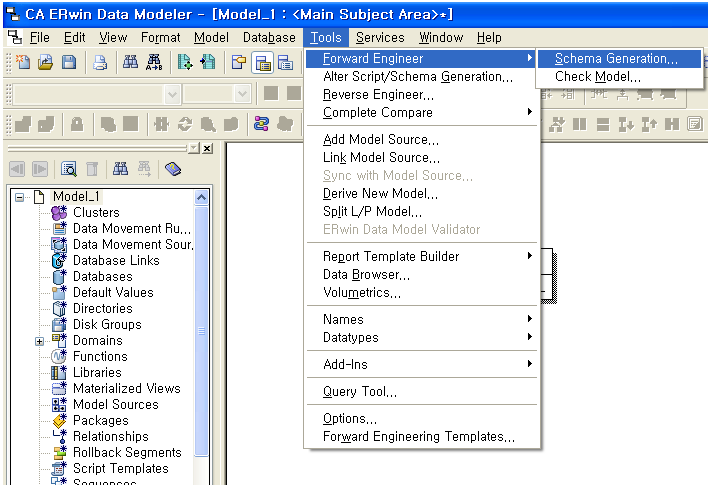Click the Model Explorer properties magnifier icon
The image size is (710, 488).
pyautogui.click(x=69, y=169)
